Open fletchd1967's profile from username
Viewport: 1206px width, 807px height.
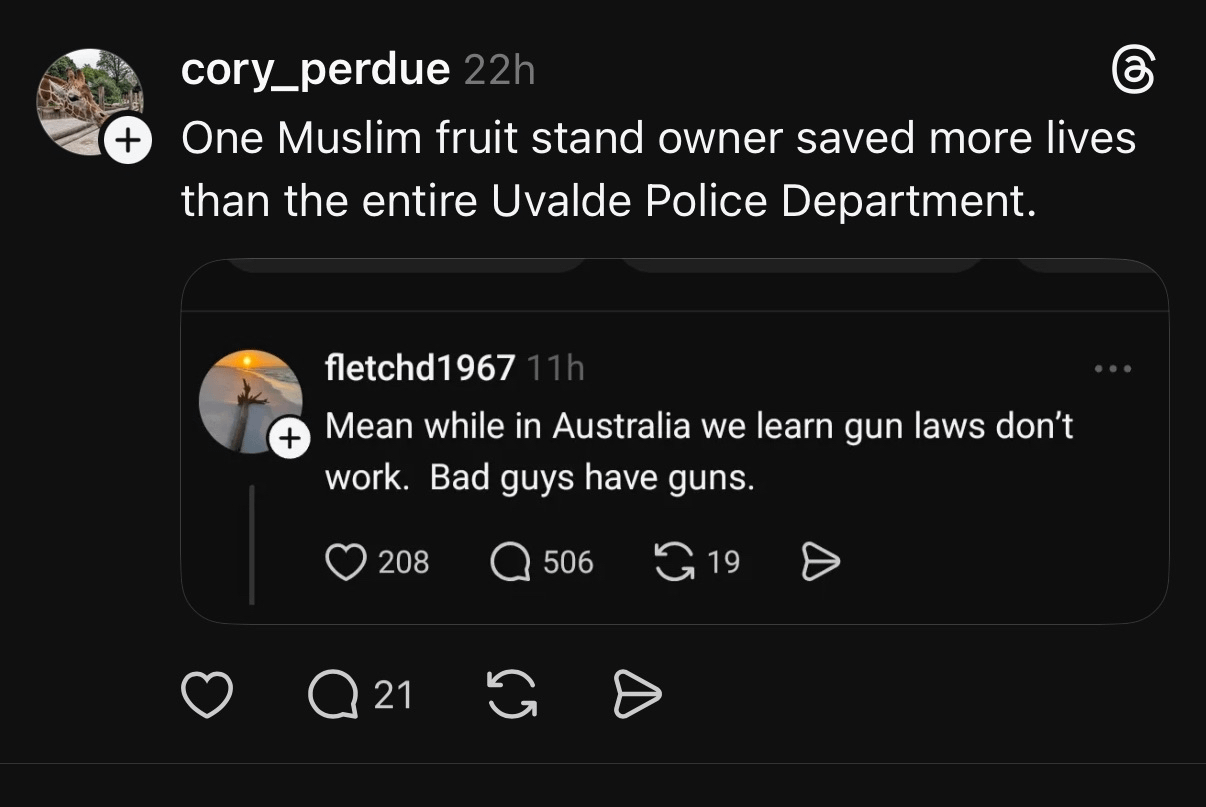[x=420, y=369]
